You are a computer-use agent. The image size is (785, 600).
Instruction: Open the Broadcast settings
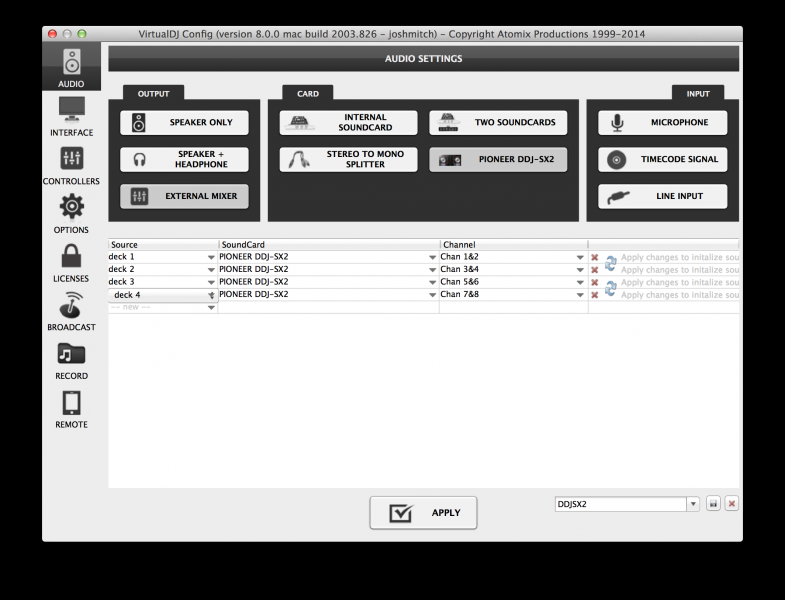(x=71, y=311)
